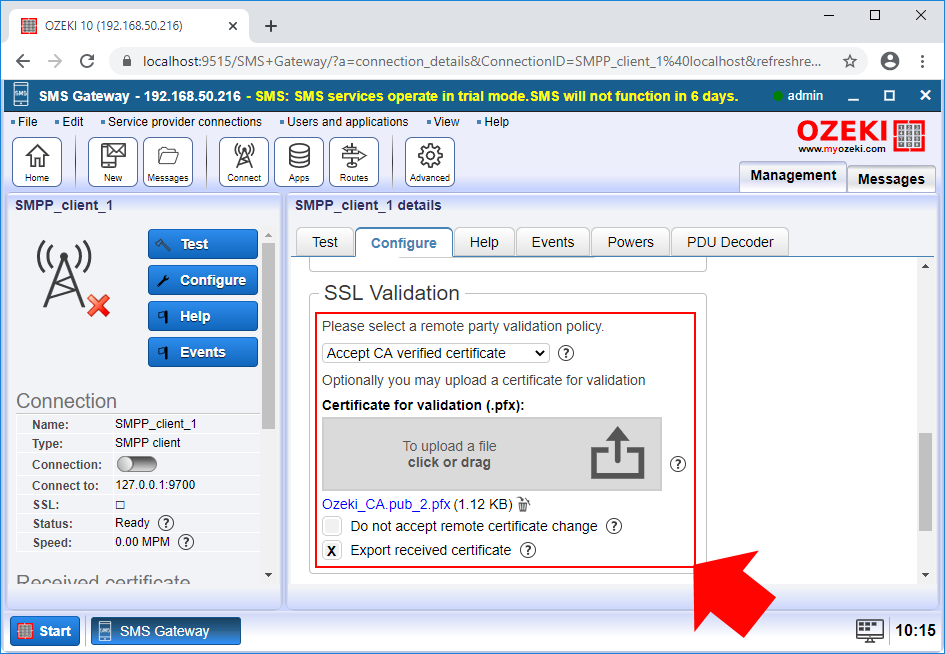Open a new browser tab

[271, 26]
